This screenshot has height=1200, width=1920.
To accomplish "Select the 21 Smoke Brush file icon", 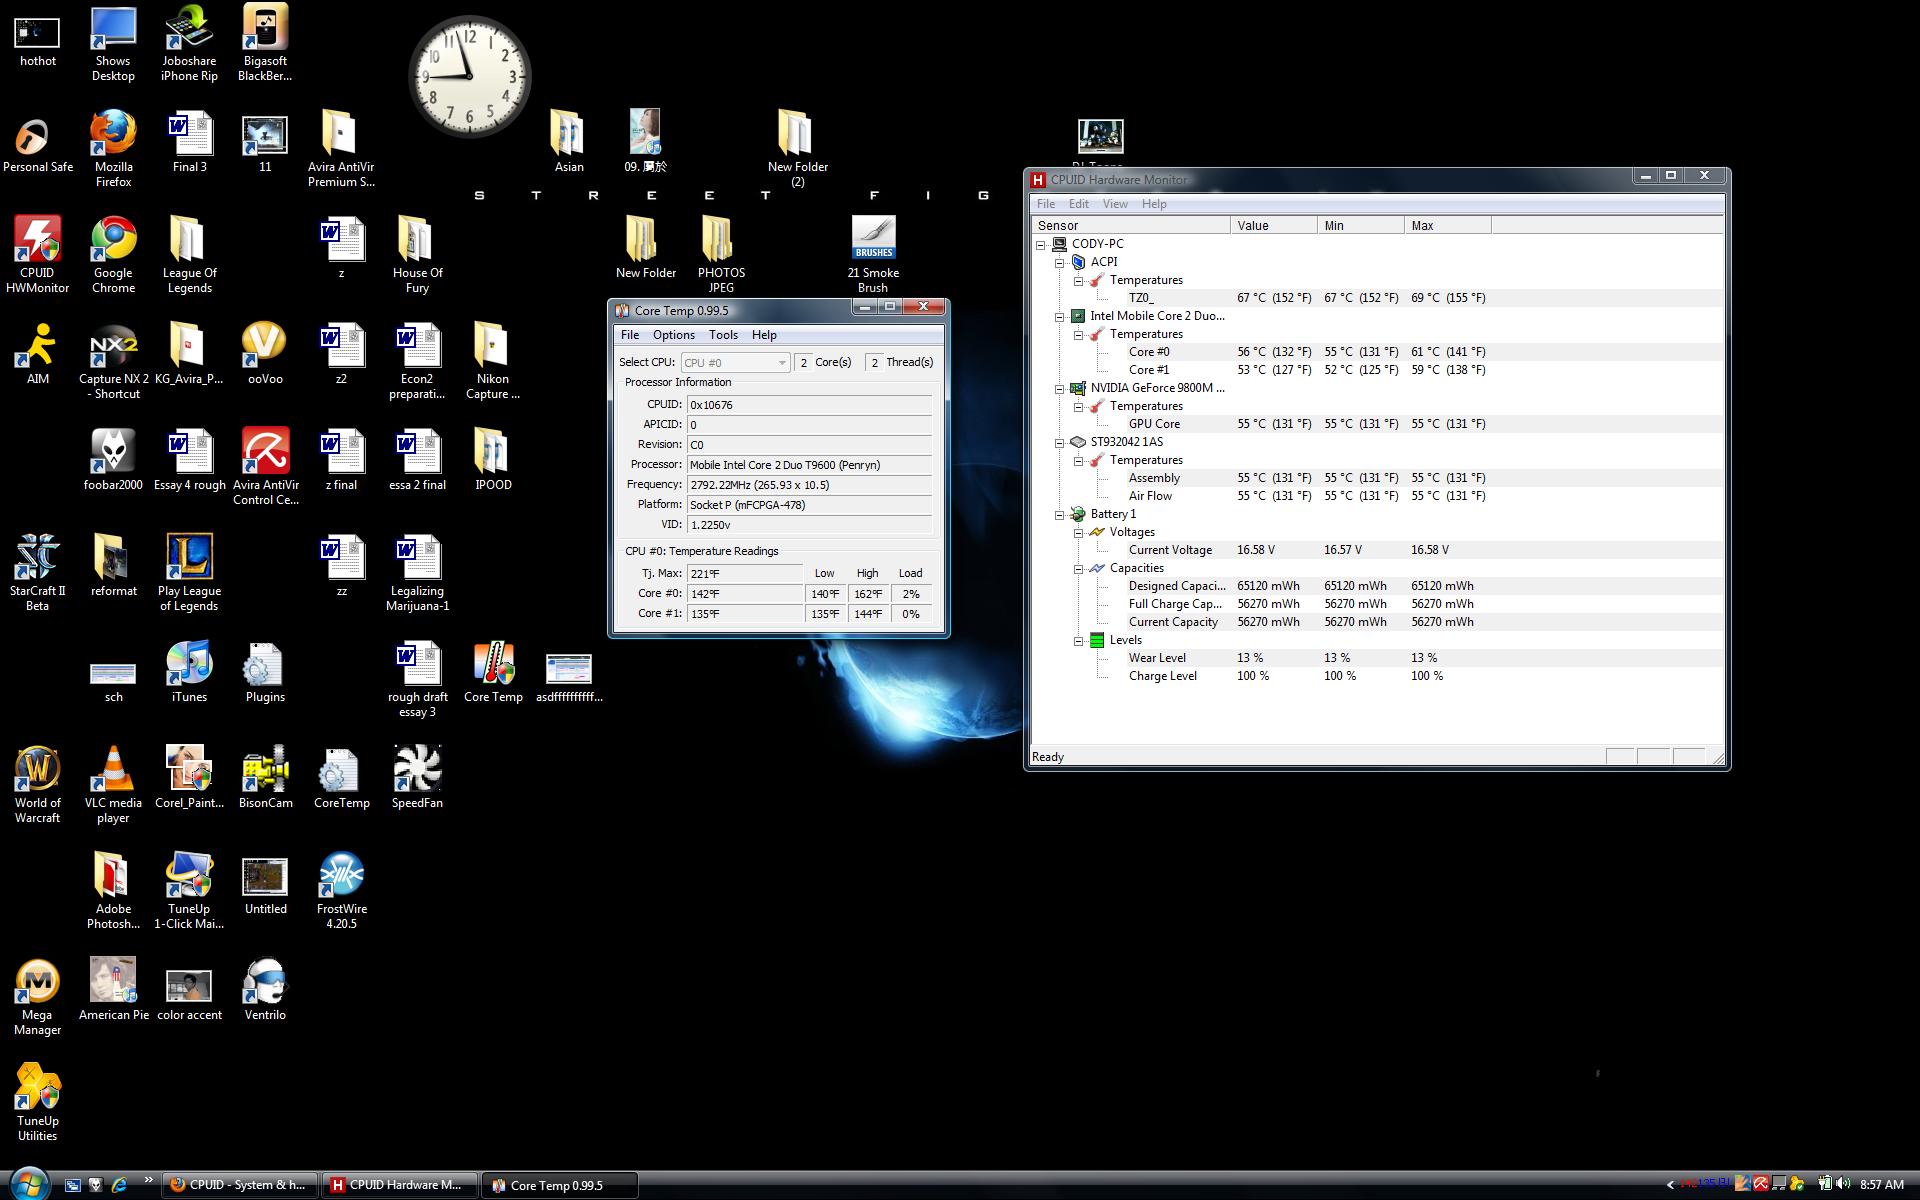I will coord(873,254).
